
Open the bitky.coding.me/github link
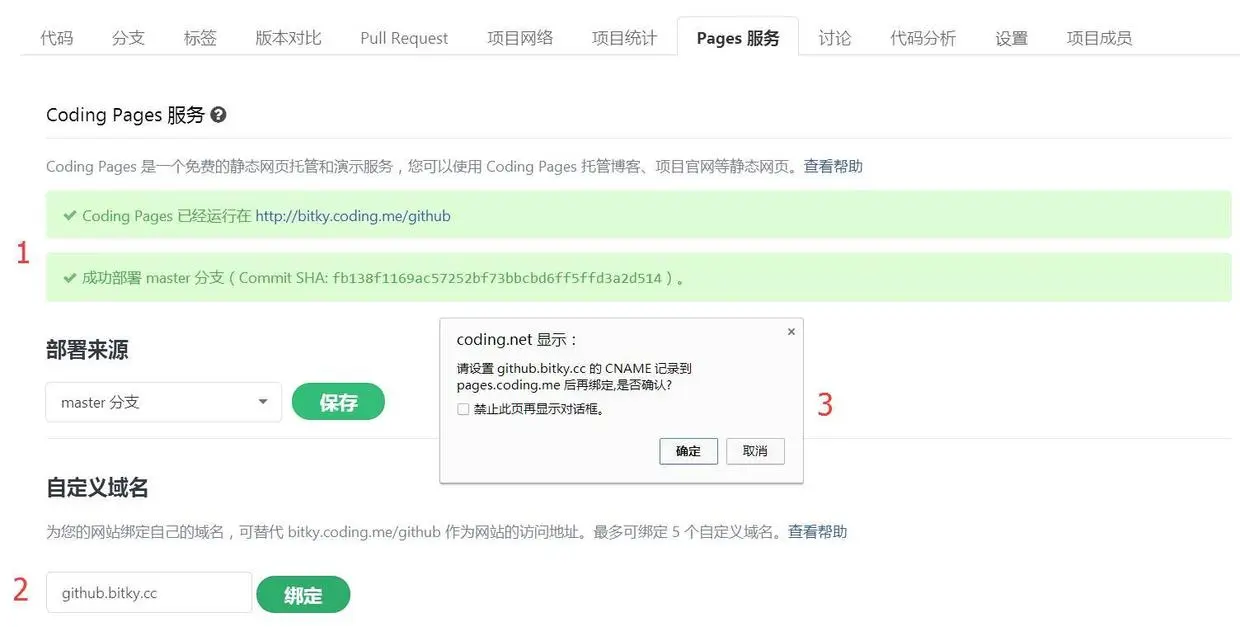pos(352,215)
